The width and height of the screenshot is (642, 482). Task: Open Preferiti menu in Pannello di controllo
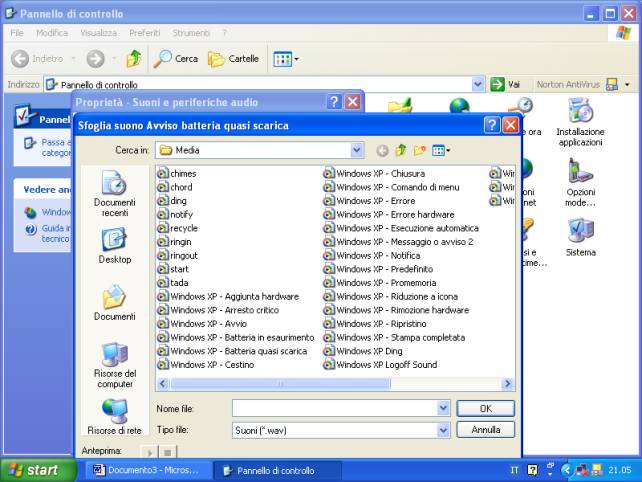click(x=145, y=33)
